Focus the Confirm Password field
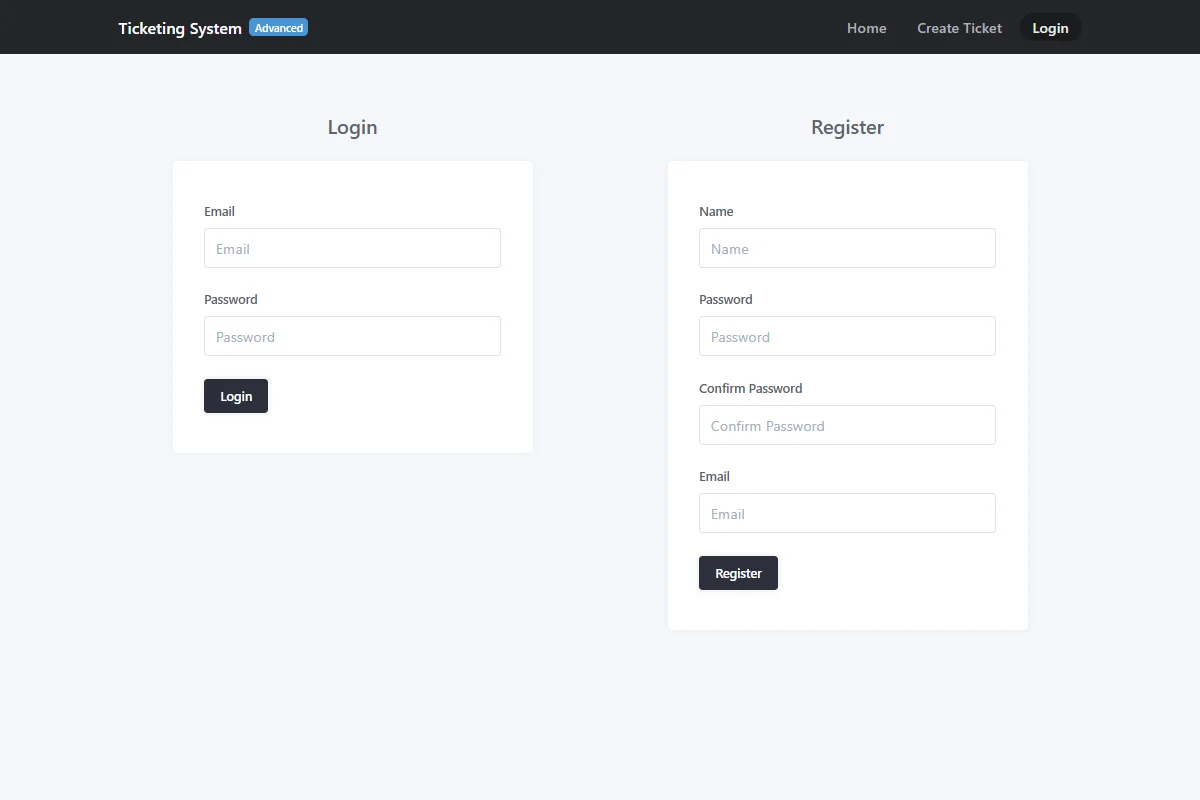Image resolution: width=1200 pixels, height=800 pixels. tap(847, 425)
